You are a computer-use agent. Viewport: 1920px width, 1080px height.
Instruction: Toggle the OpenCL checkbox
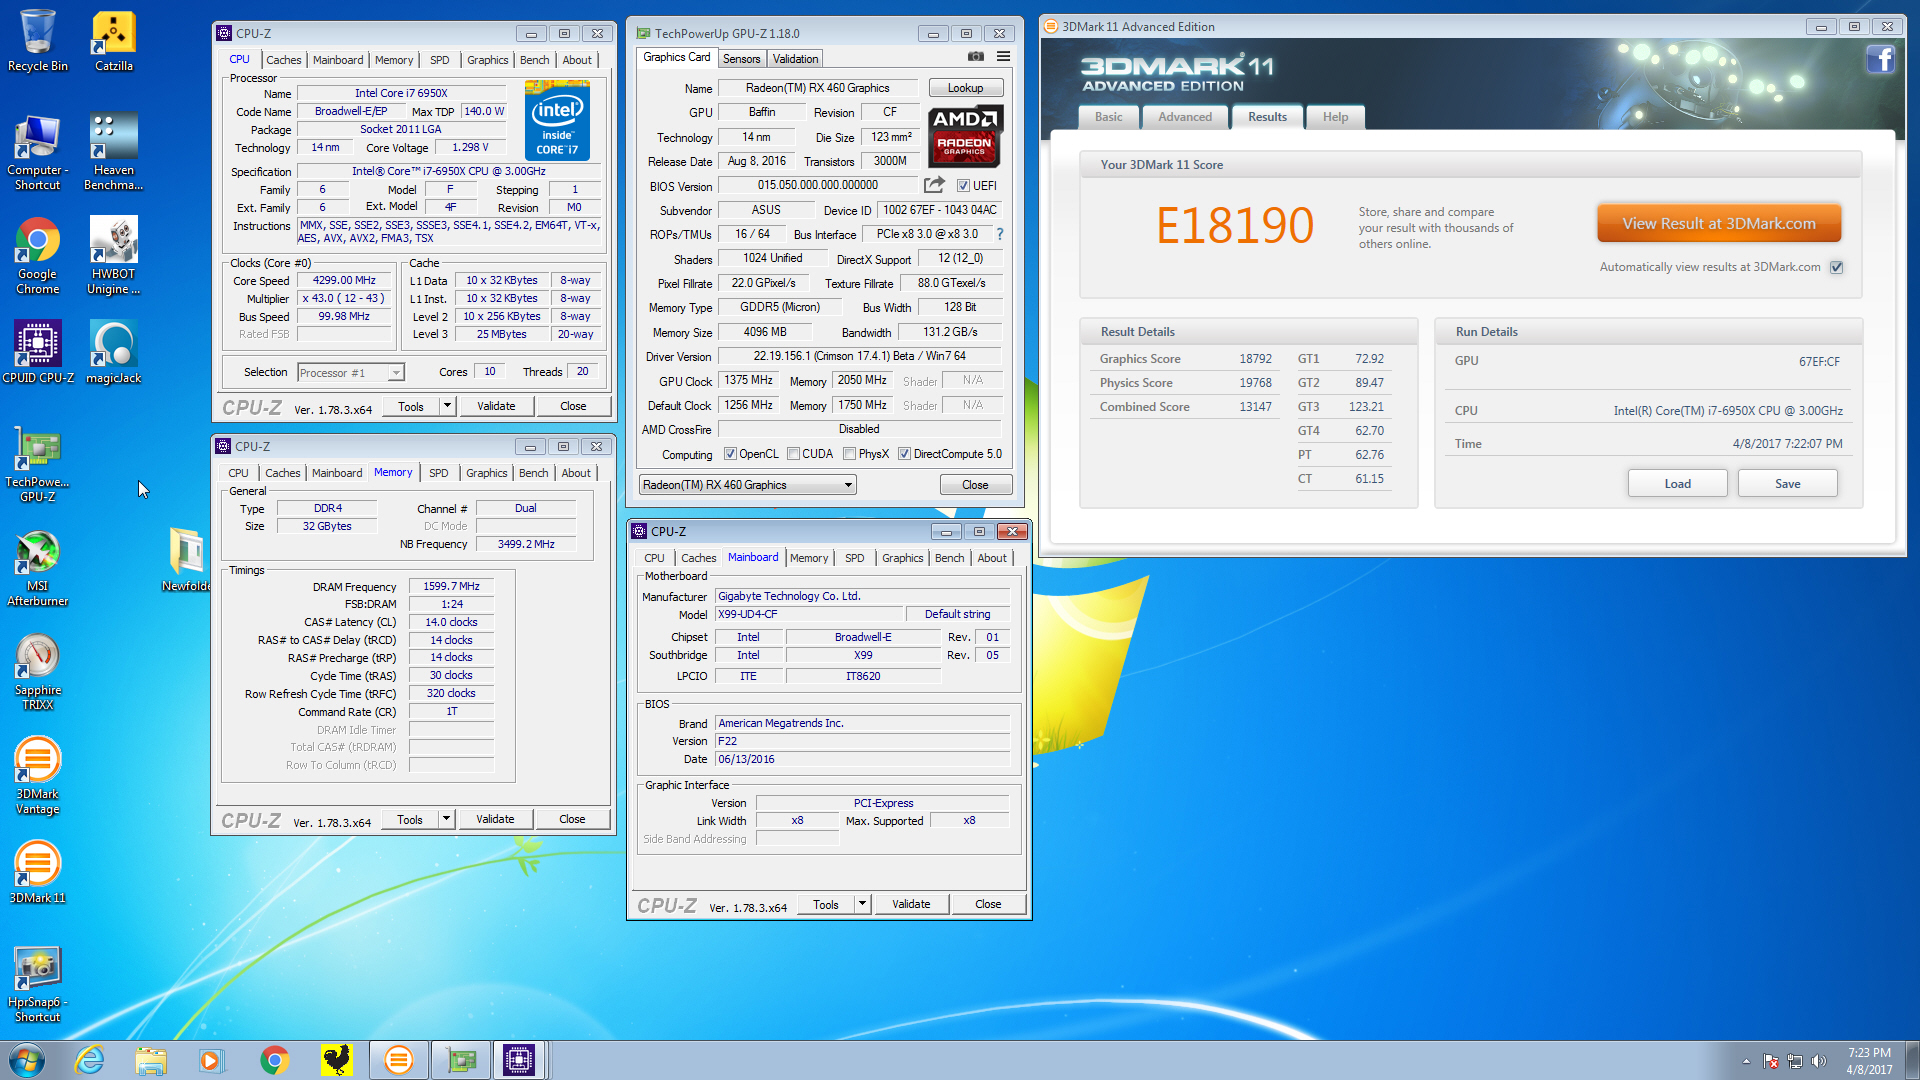click(730, 454)
